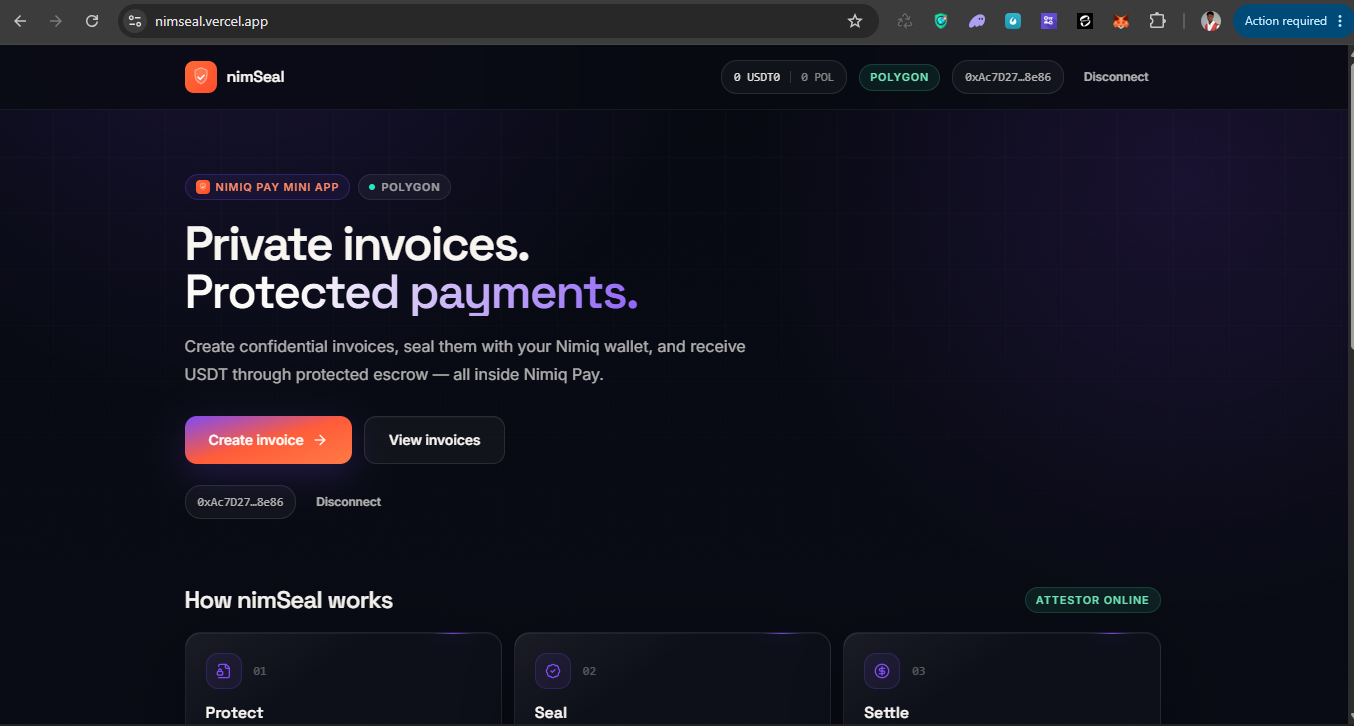Click the 0 POL balance
Image resolution: width=1354 pixels, height=726 pixels.
pos(817,77)
